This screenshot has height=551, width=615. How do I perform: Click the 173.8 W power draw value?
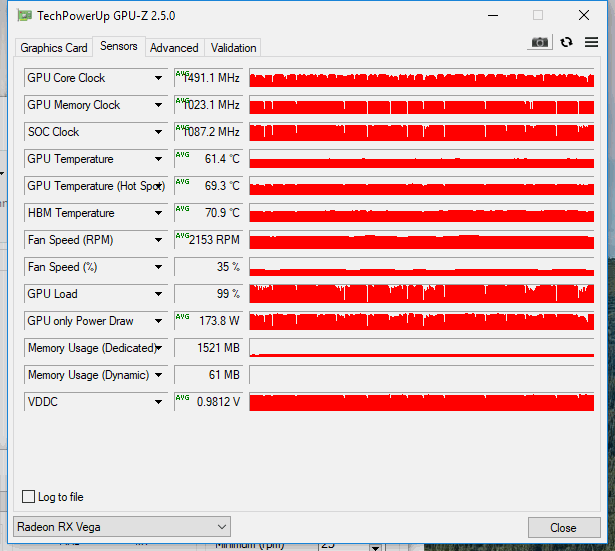tap(208, 321)
